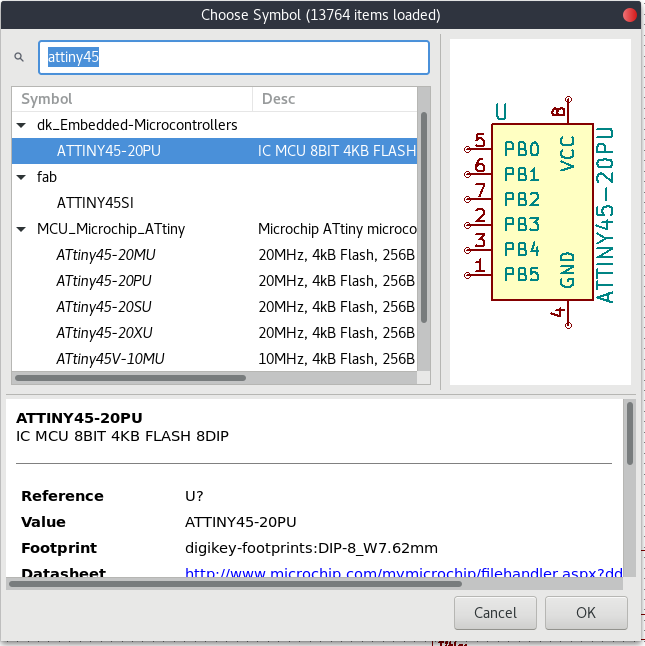Viewport: 645px width, 646px height.
Task: Click the Reference value U?
Action: tap(194, 496)
